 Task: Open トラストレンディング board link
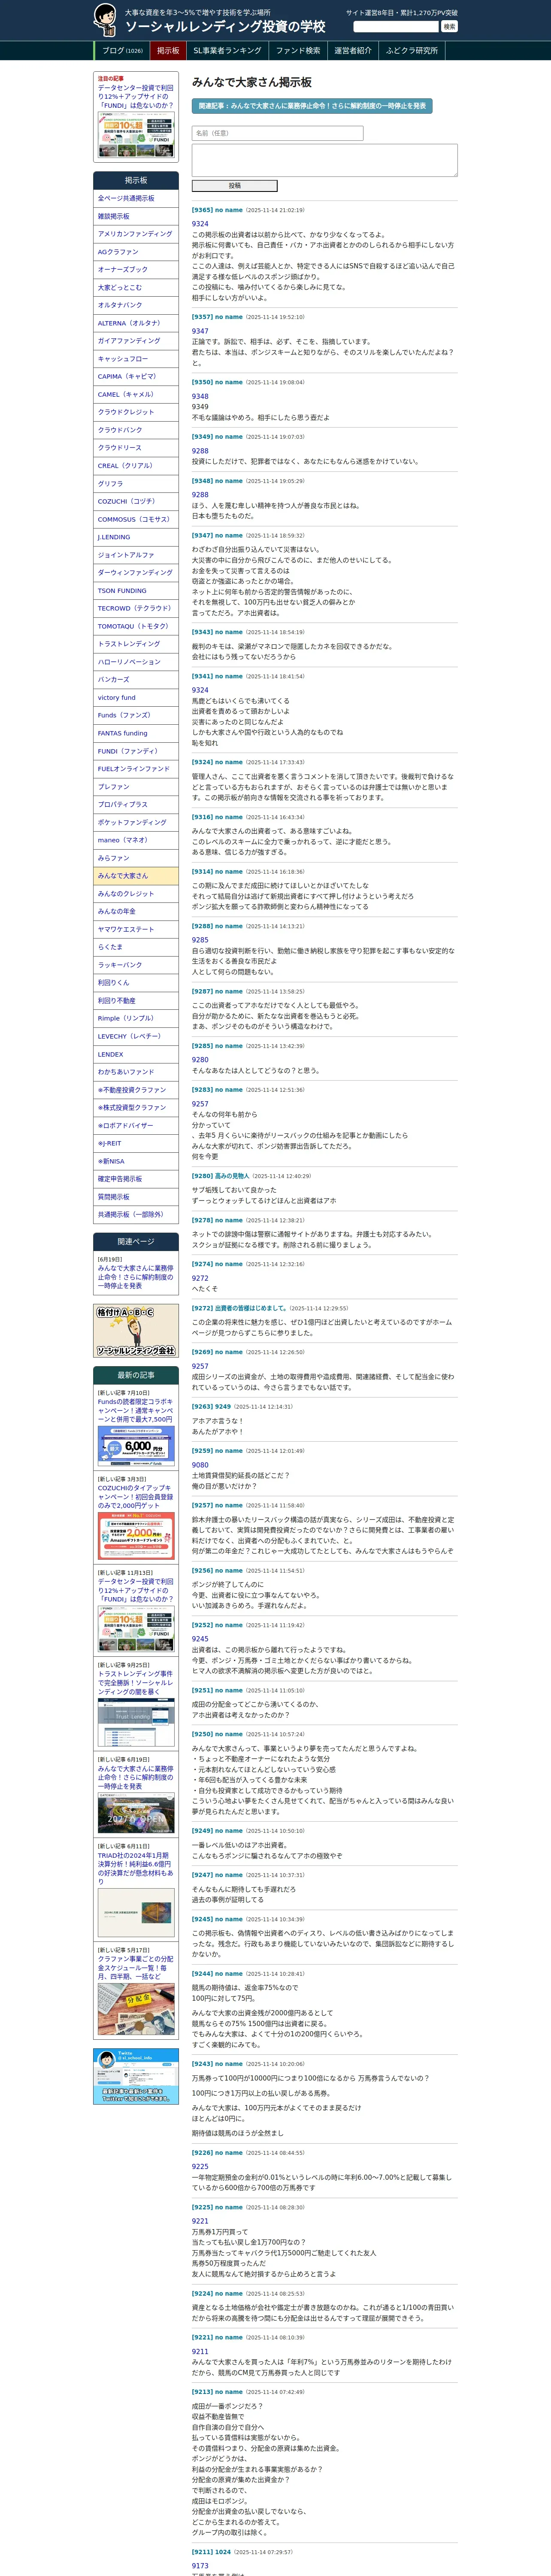[136, 644]
